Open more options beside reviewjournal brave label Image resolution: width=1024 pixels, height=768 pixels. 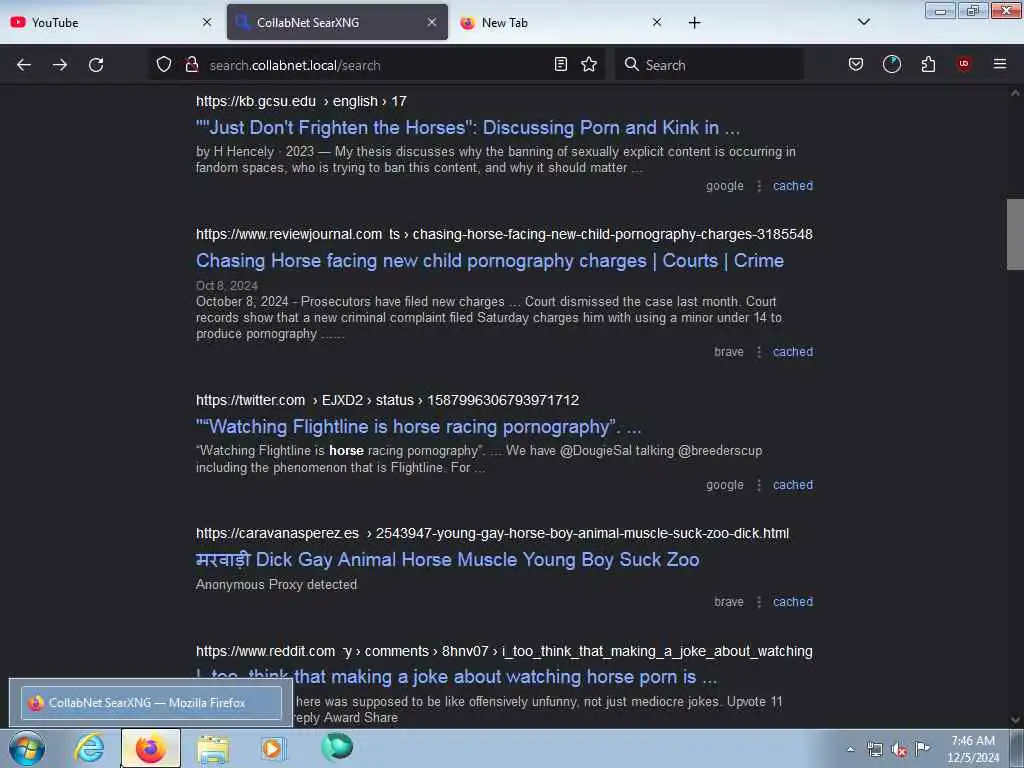click(758, 352)
